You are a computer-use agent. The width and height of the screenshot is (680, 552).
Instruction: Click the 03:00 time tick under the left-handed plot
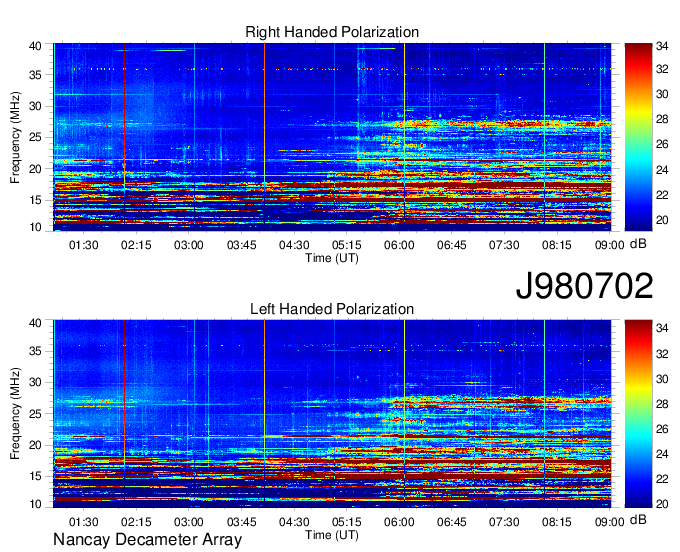[x=189, y=522]
